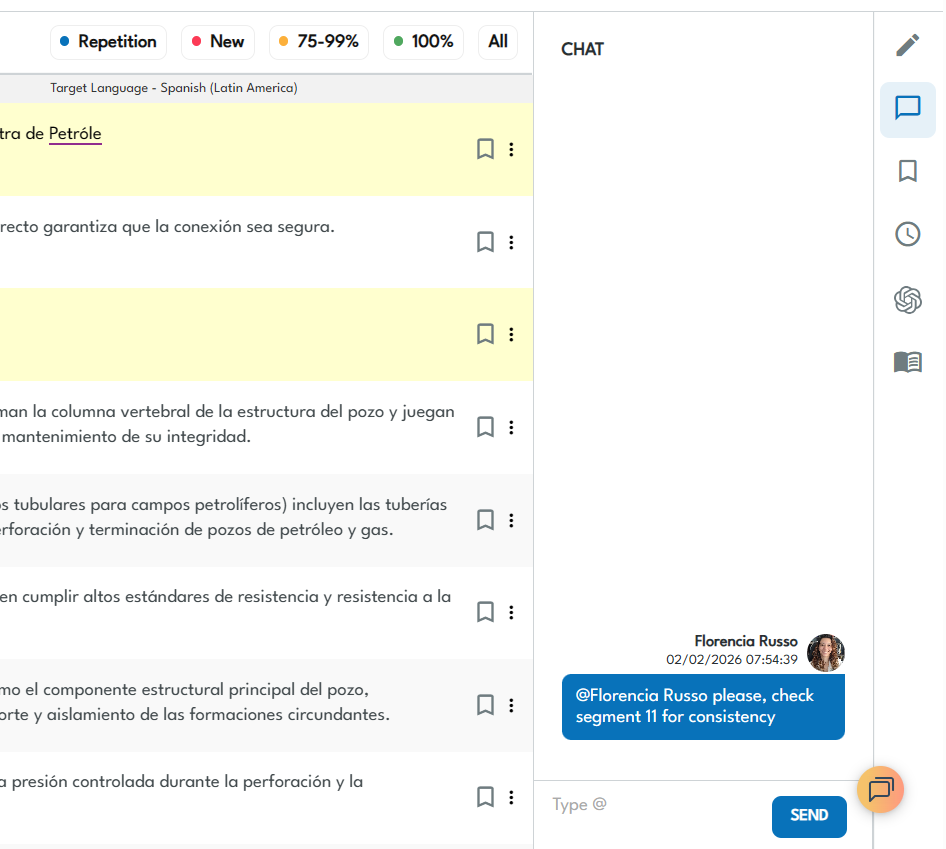
Task: Filter segments by New
Action: (x=218, y=42)
